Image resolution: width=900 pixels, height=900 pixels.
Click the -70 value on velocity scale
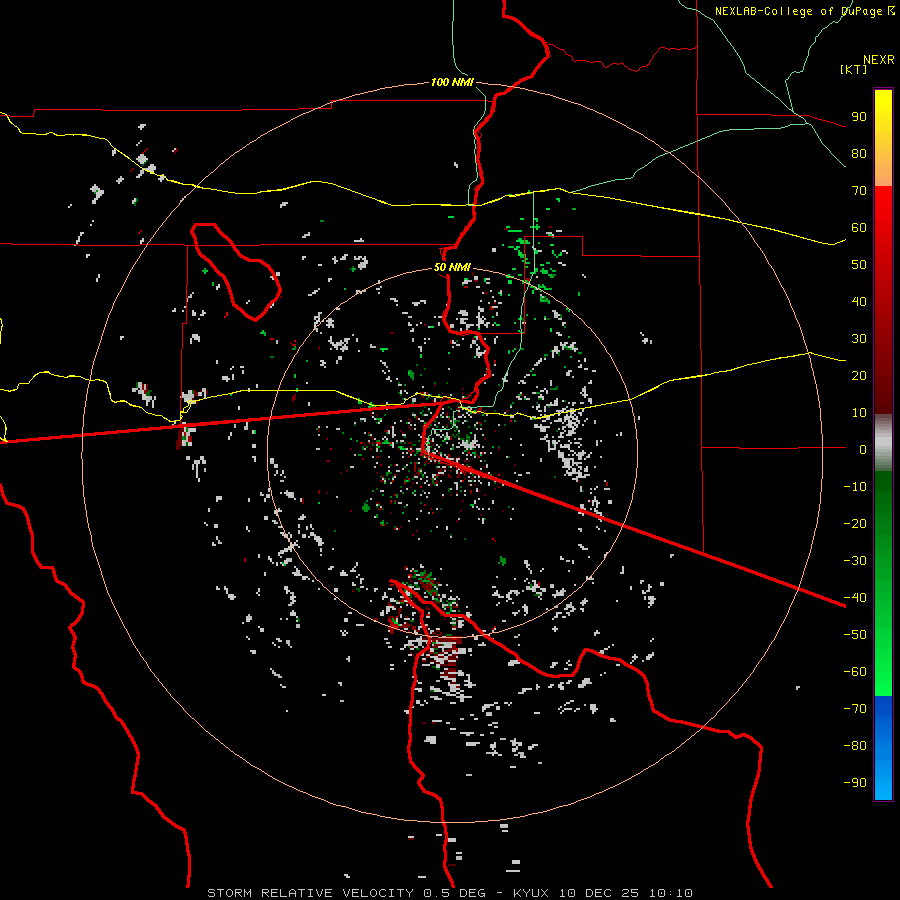pyautogui.click(x=855, y=709)
